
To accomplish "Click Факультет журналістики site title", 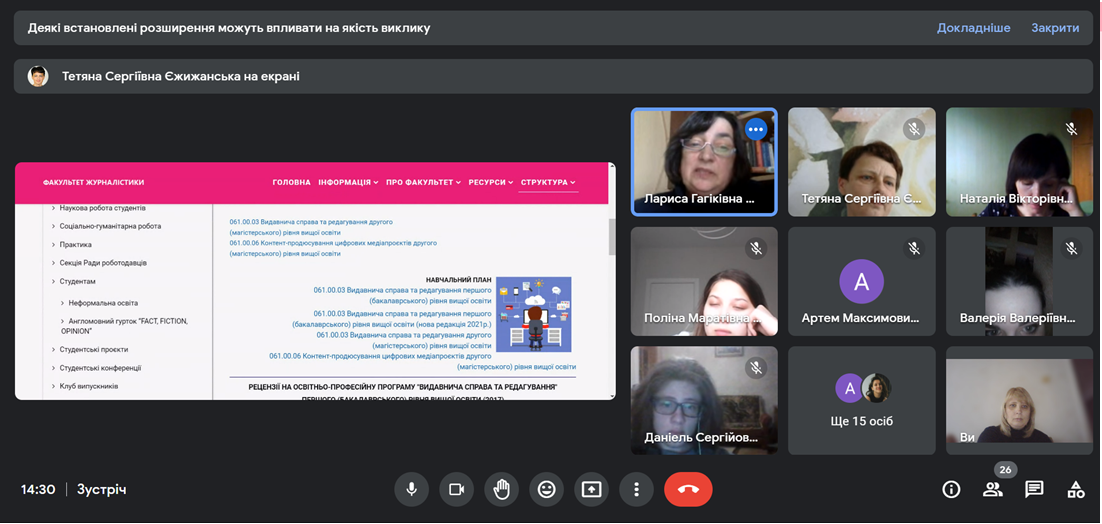I will (93, 183).
